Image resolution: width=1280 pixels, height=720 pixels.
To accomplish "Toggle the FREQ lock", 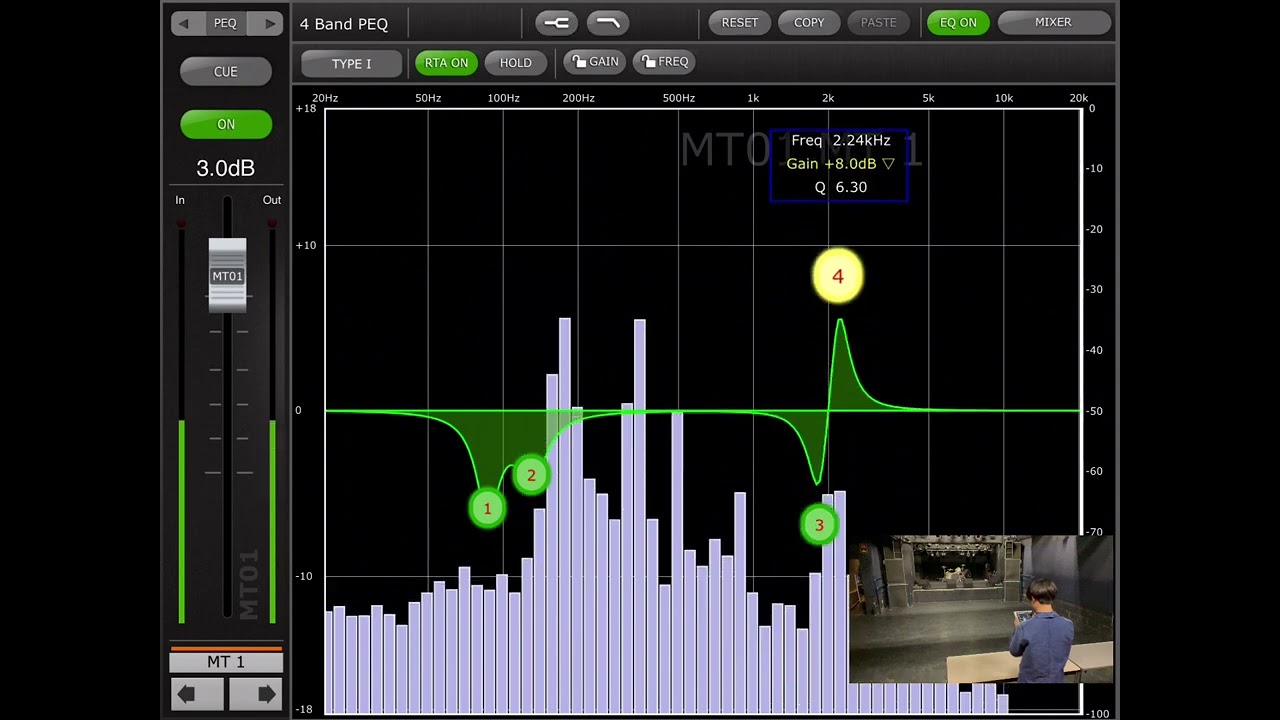I will tap(664, 62).
